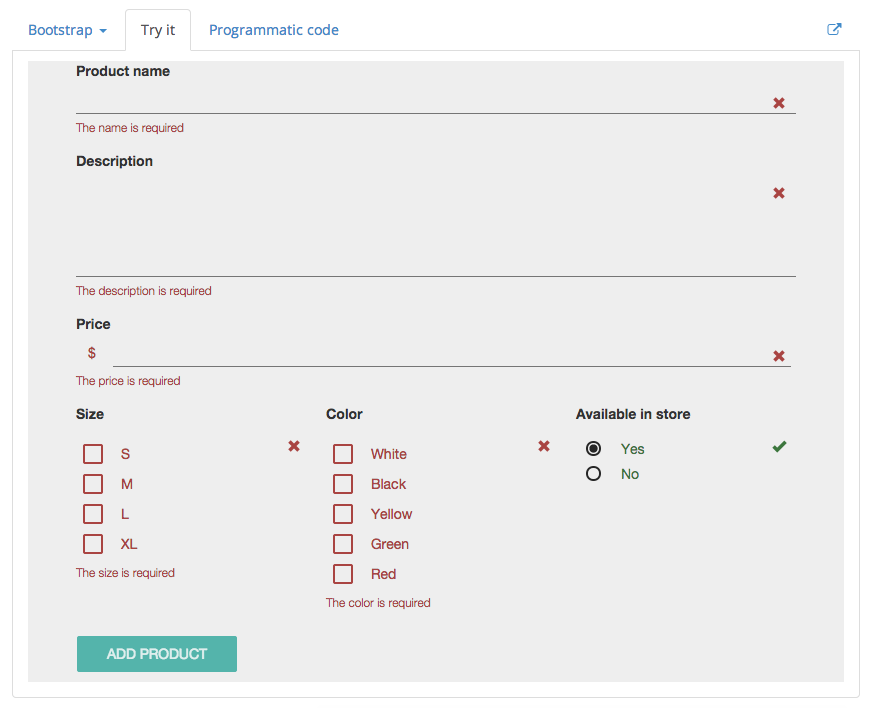
Task: Open the external link icon
Action: click(x=834, y=30)
